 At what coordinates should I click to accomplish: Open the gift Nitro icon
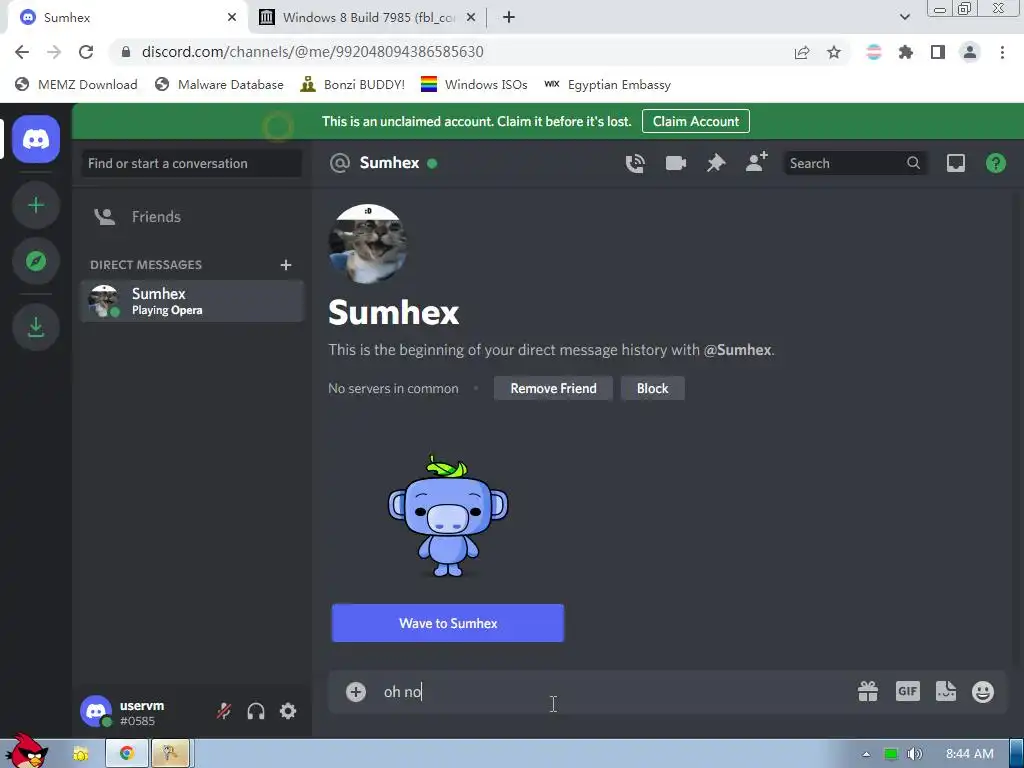pos(868,692)
